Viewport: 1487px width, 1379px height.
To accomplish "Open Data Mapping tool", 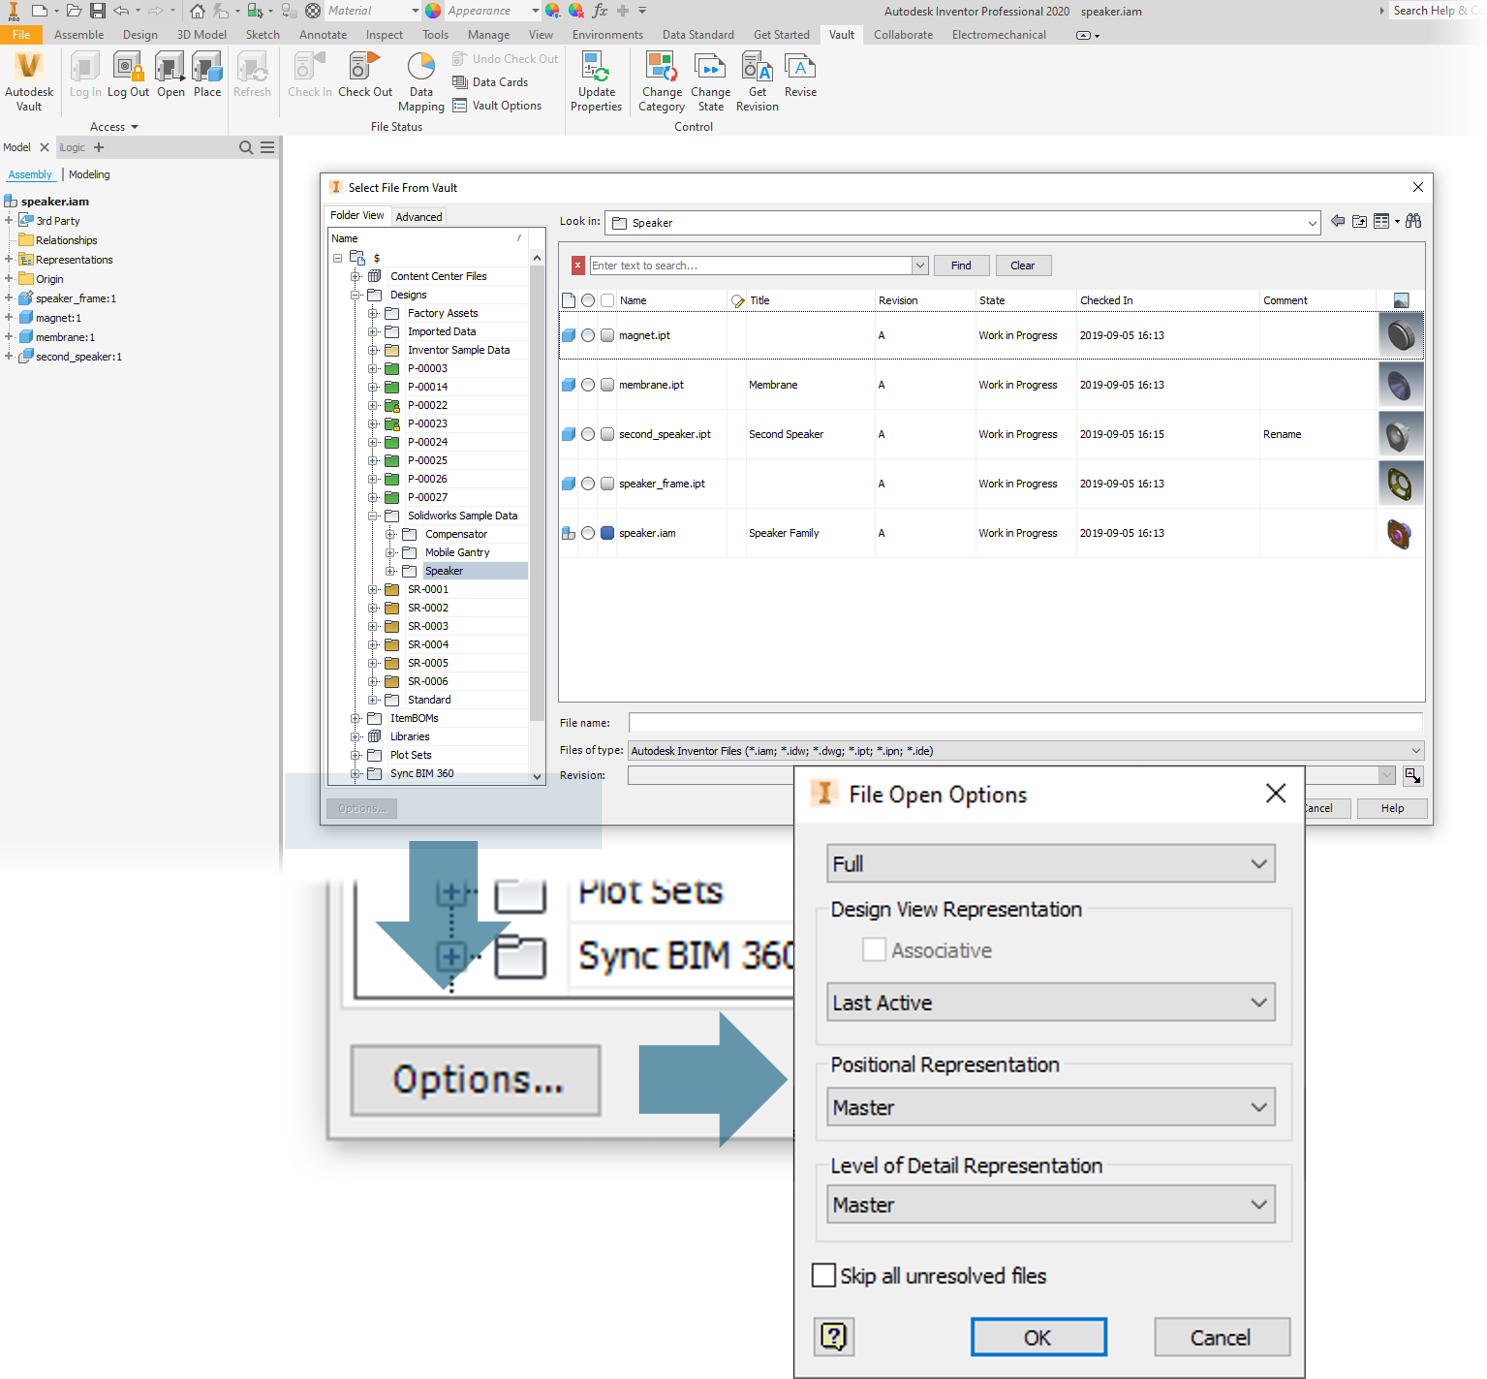I will coord(421,82).
